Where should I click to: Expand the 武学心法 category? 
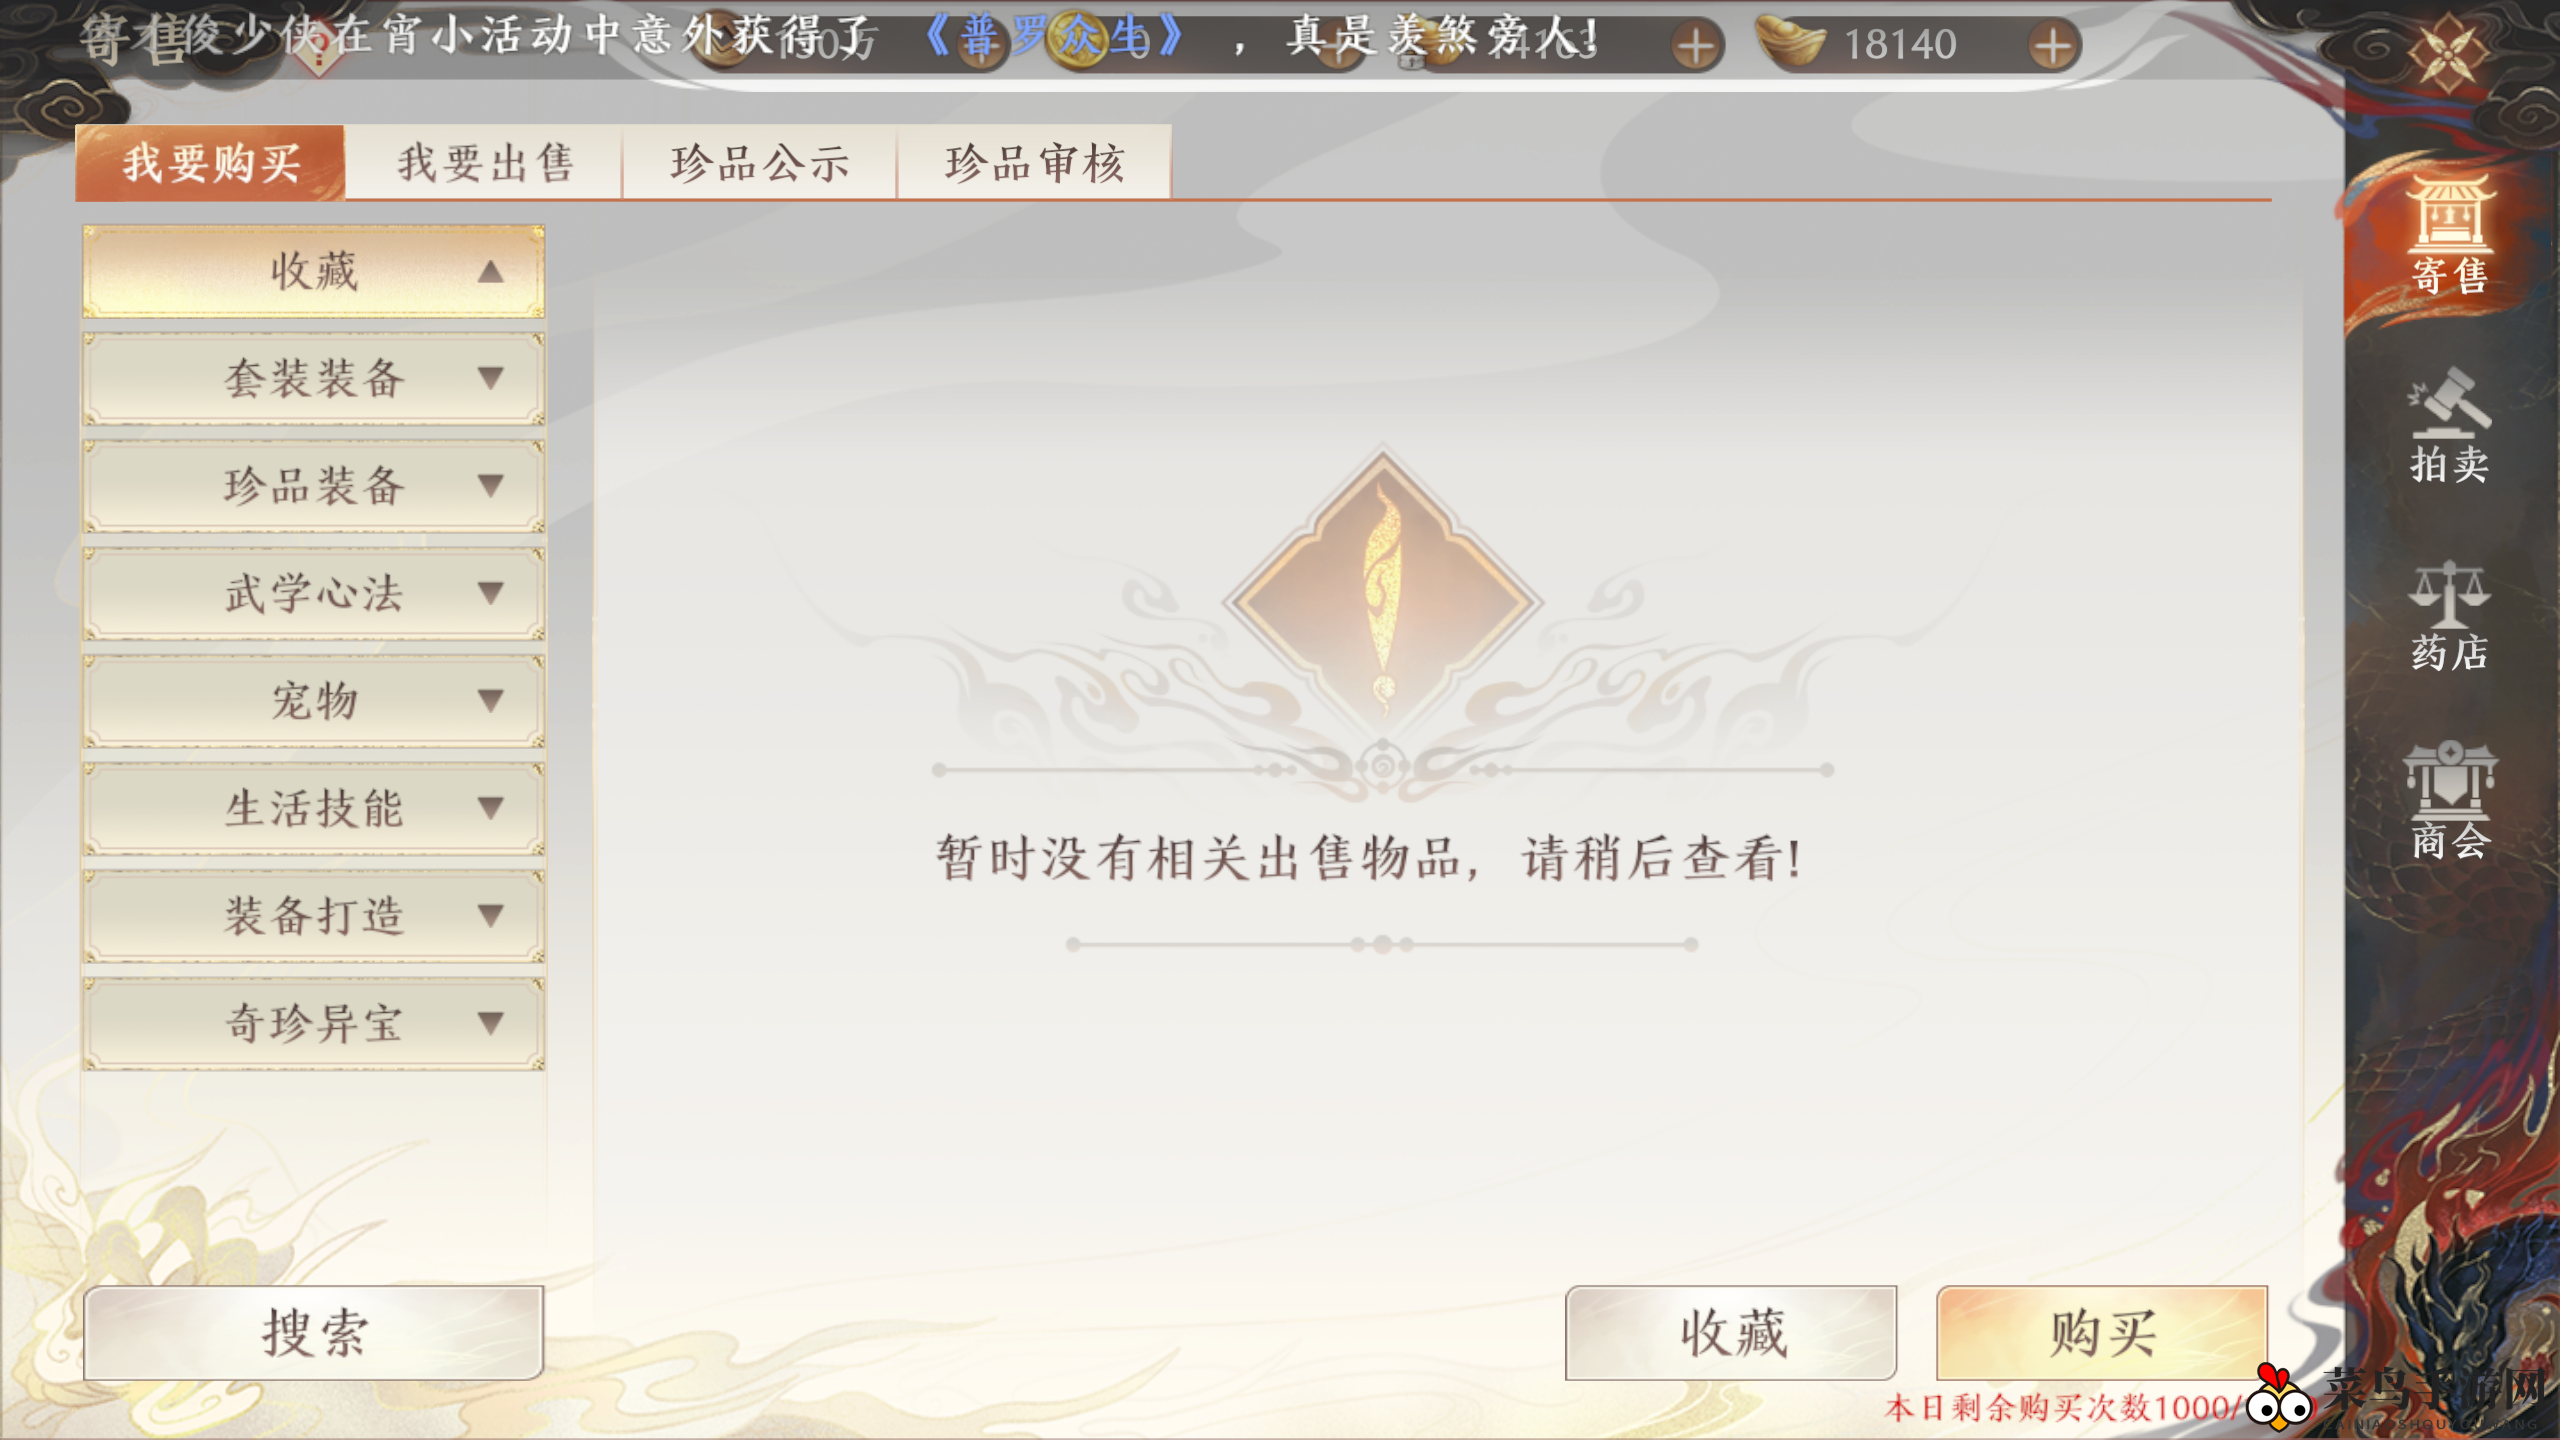pos(313,594)
